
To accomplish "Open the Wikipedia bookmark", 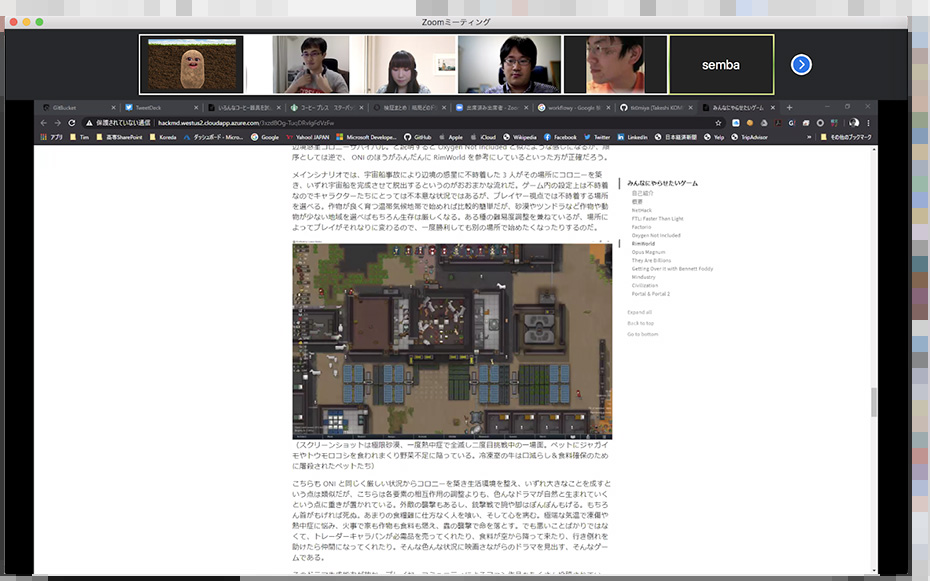I will coord(520,137).
